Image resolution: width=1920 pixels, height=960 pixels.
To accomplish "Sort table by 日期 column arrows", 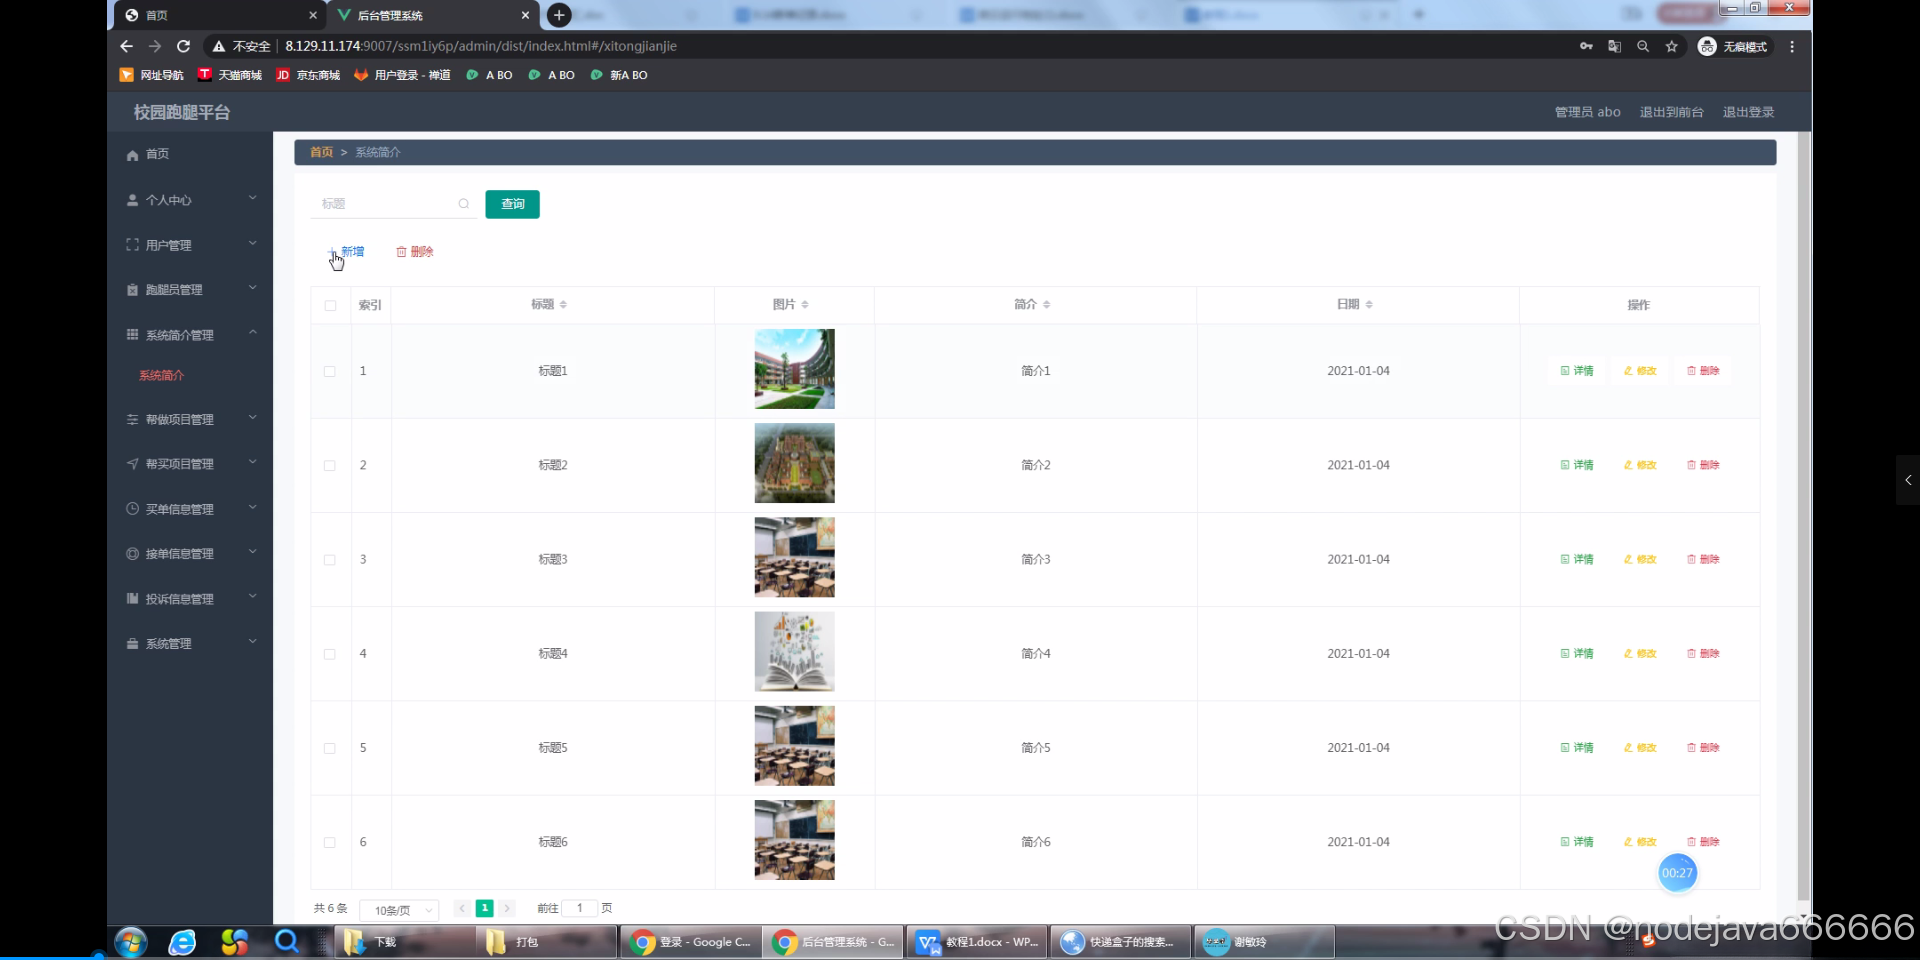I will tap(1369, 304).
